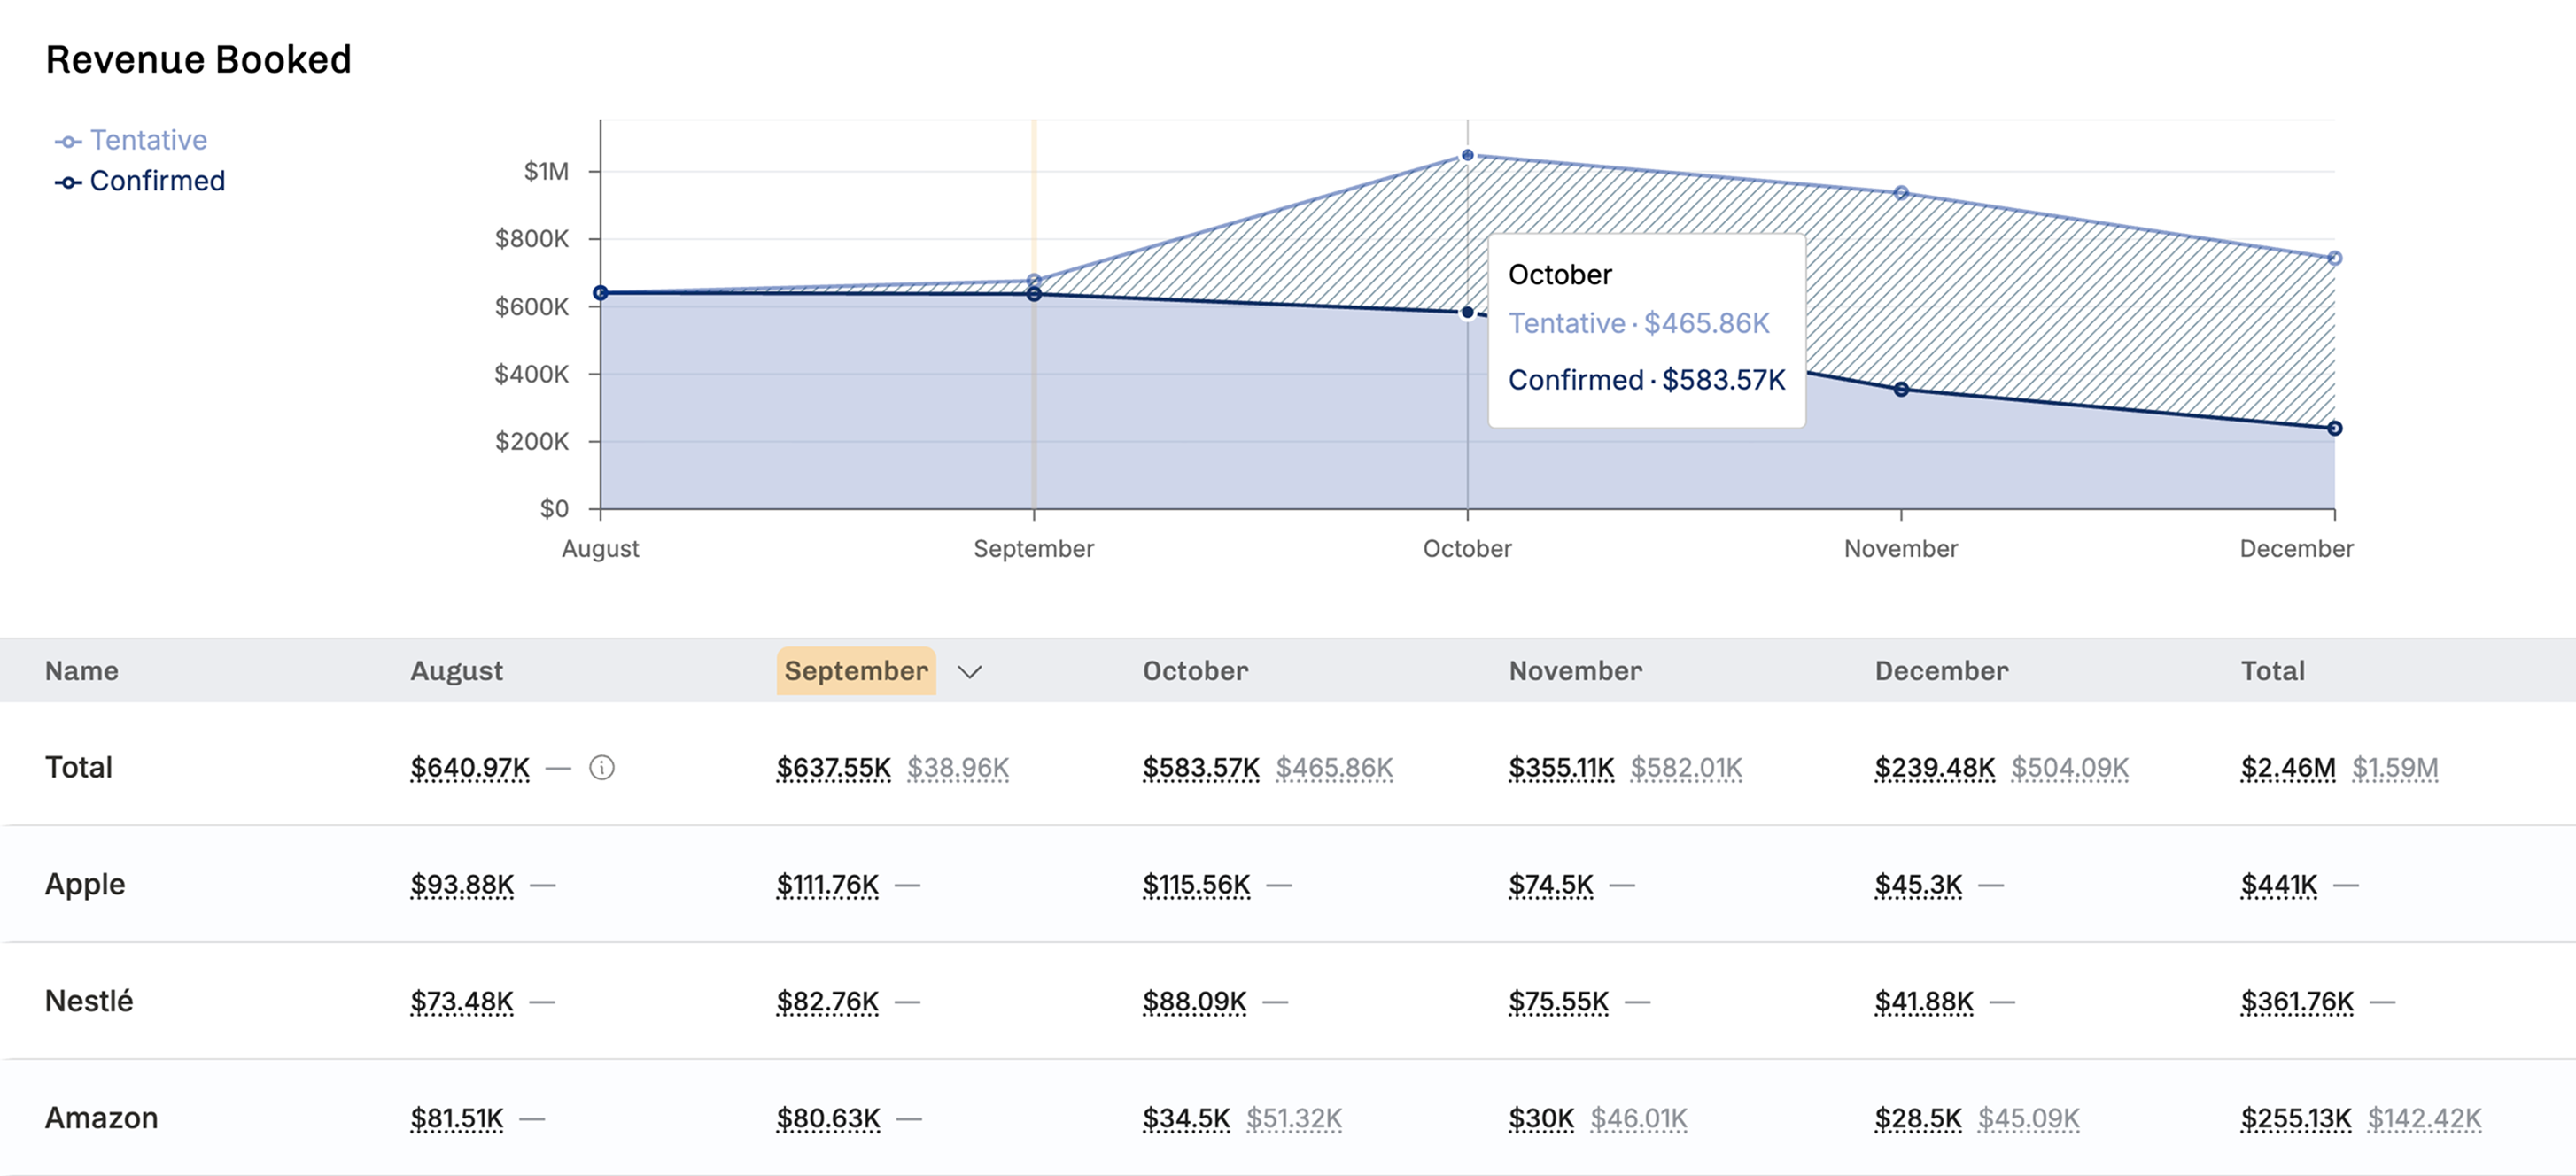This screenshot has height=1176, width=2576.
Task: Sort by the October column header
Action: (x=1195, y=671)
